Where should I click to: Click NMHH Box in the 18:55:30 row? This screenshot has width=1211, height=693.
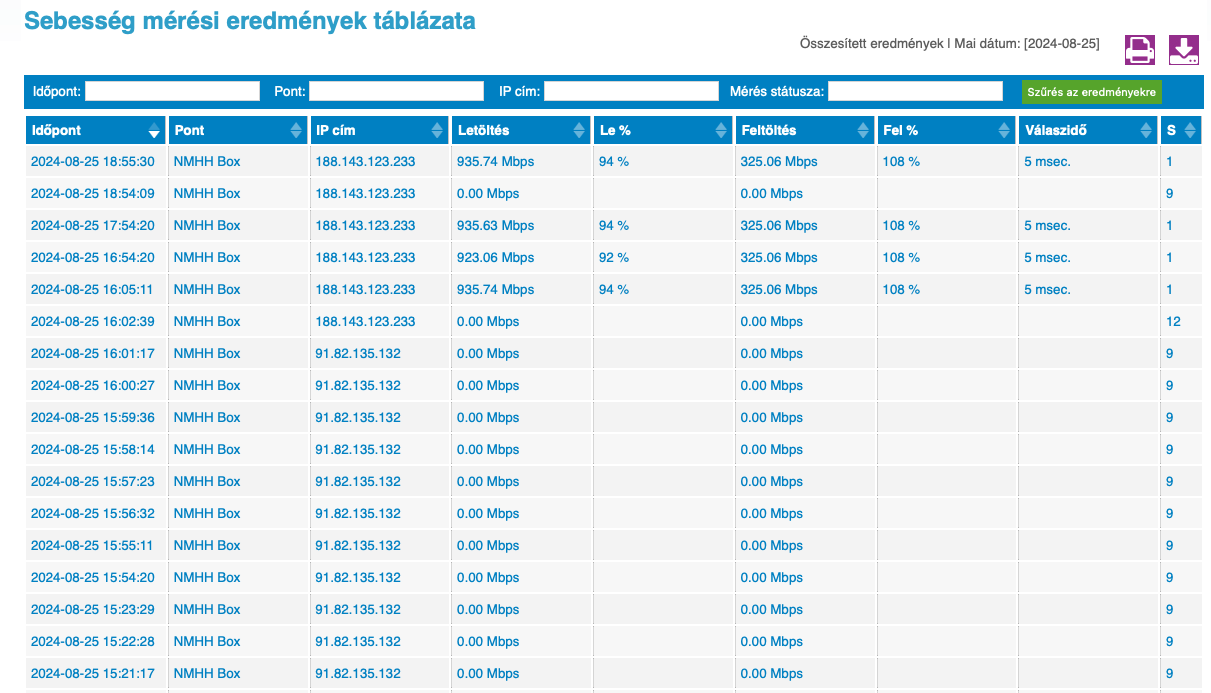(x=207, y=162)
